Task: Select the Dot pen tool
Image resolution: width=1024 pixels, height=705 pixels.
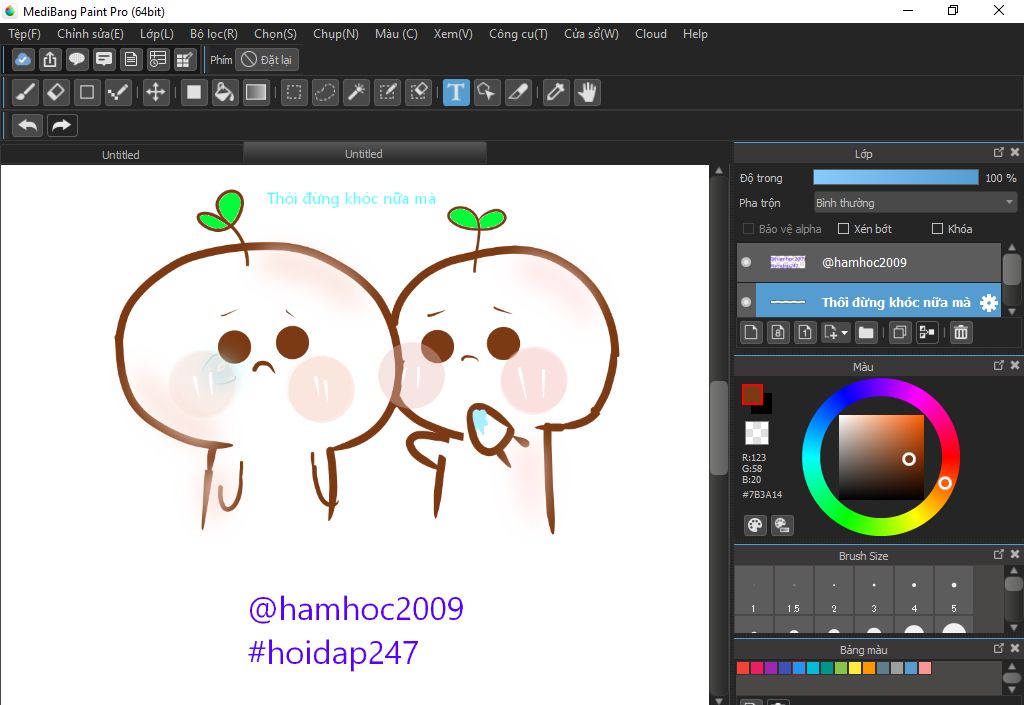Action: (118, 93)
